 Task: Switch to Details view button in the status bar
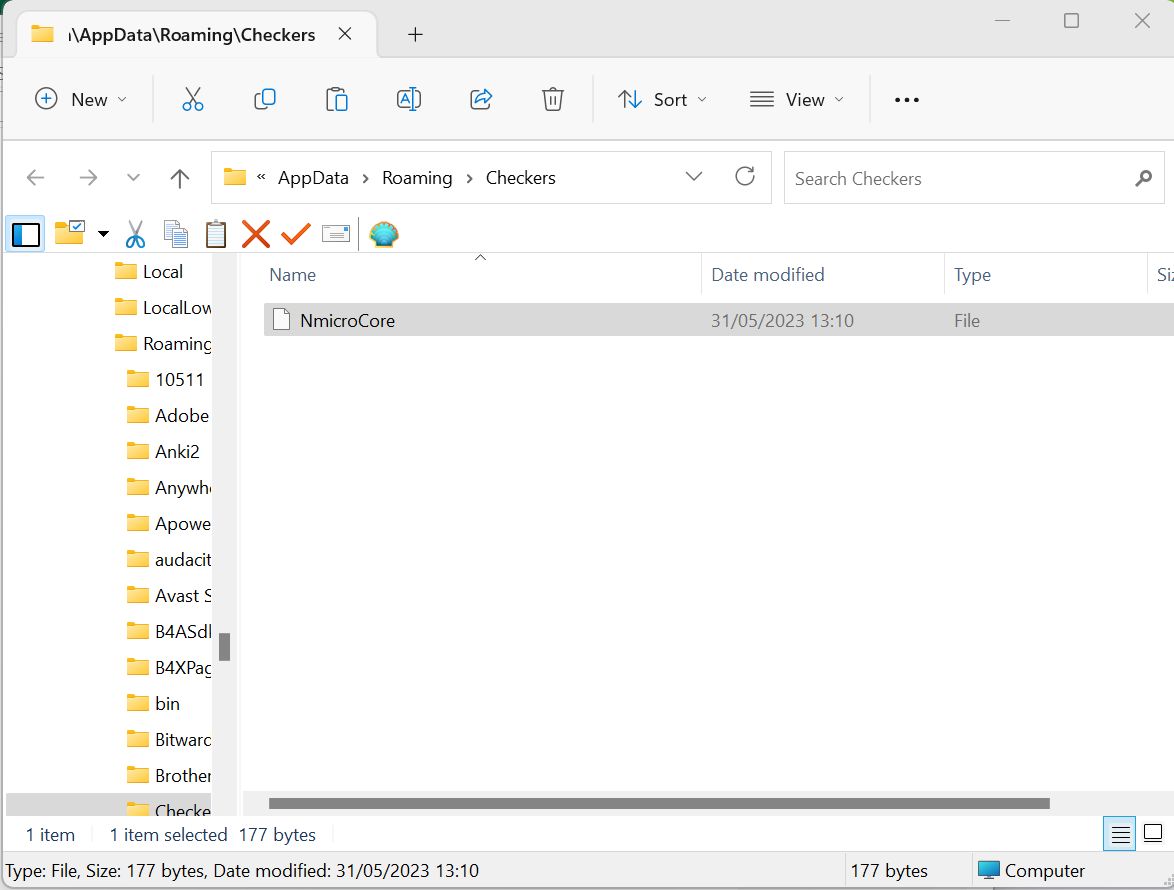(x=1120, y=834)
